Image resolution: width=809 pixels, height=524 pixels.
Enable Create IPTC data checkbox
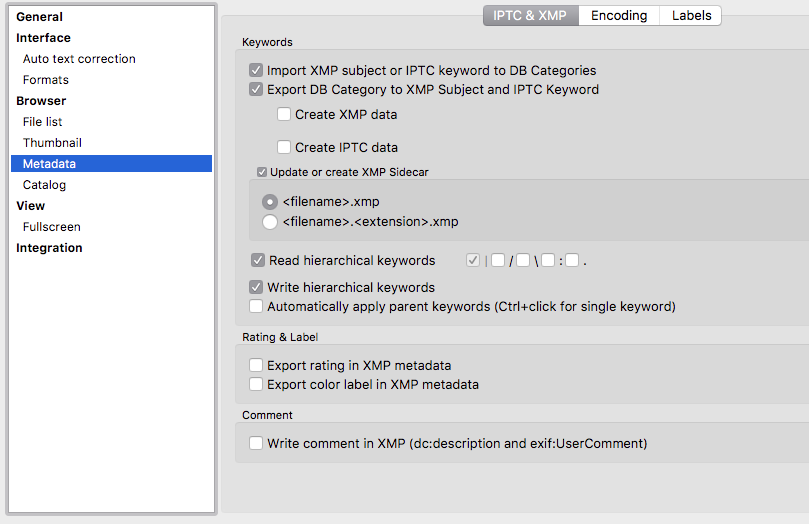(x=285, y=147)
